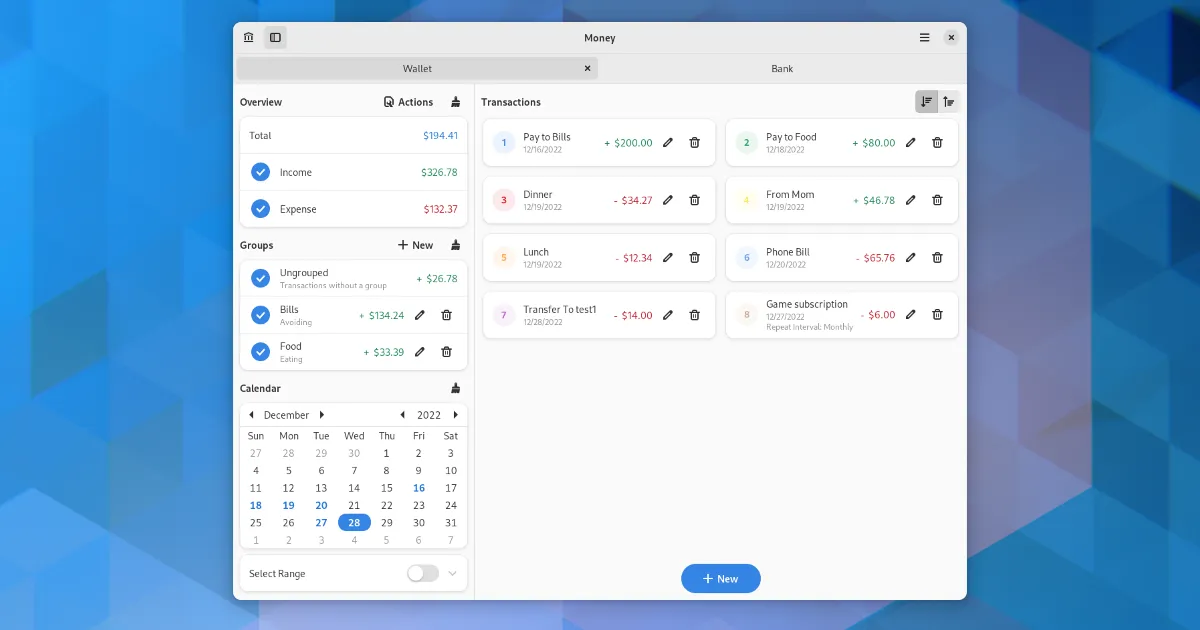Switch to the Bank account tab
Screen dimensions: 1200x630
782,69
